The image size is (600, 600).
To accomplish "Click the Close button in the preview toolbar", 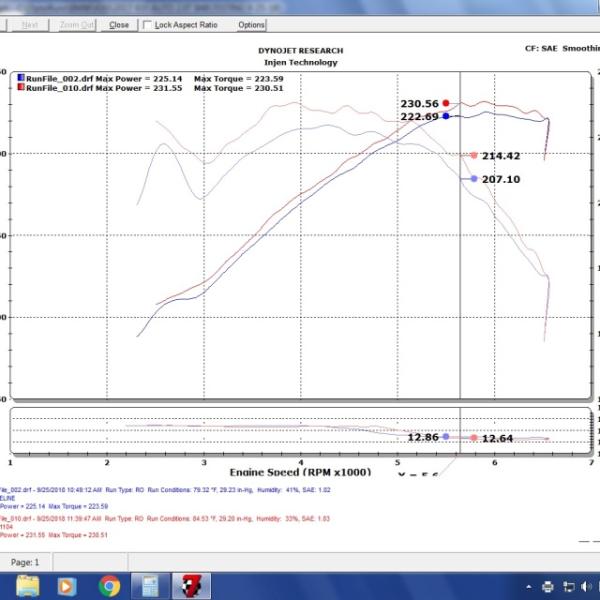I will pos(118,24).
